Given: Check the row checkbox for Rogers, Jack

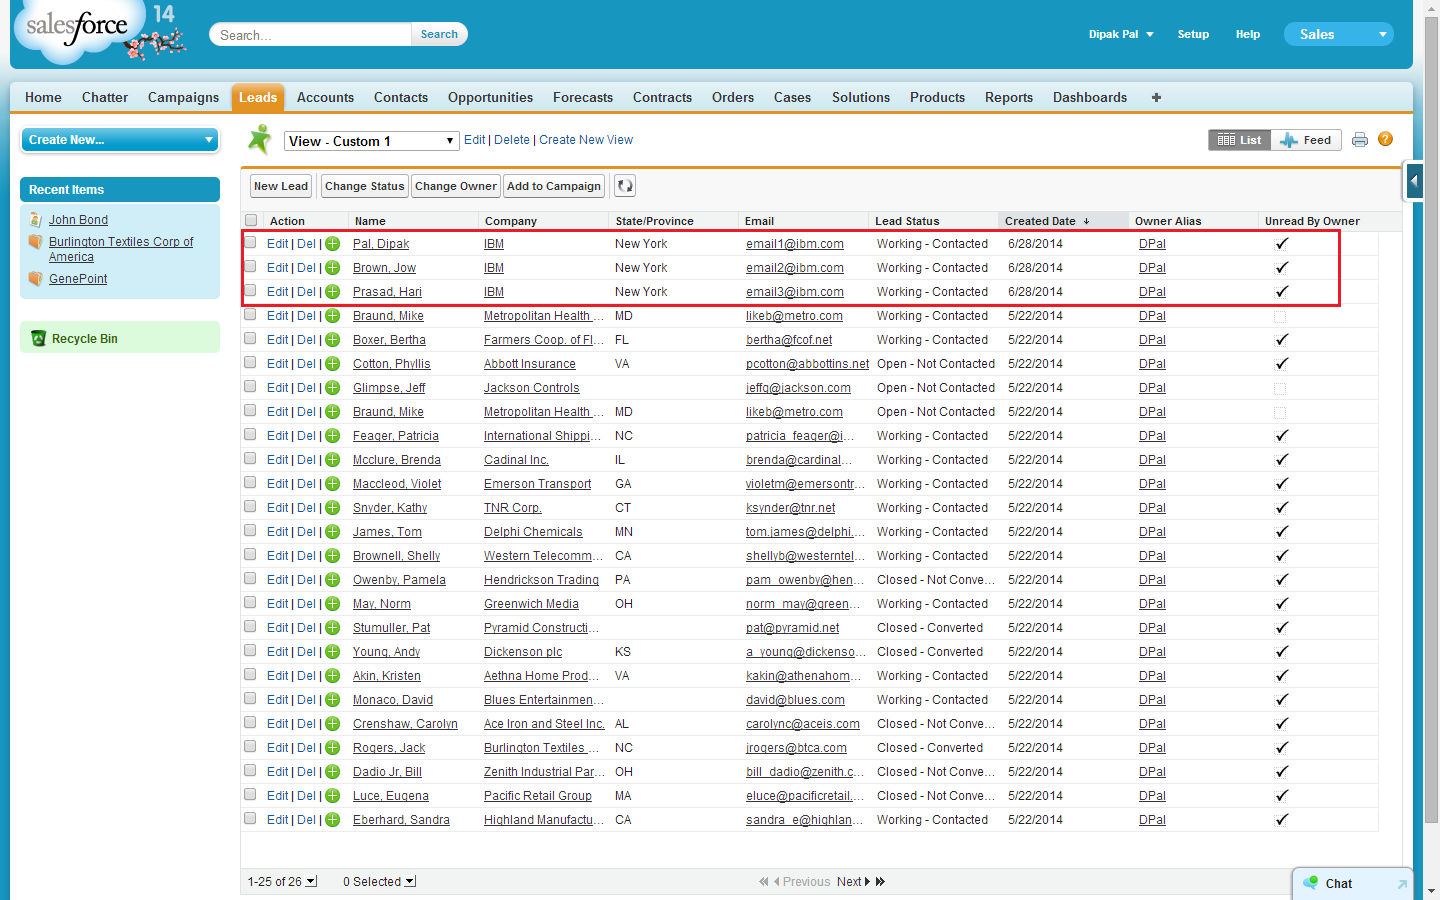Looking at the screenshot, I should [x=251, y=747].
